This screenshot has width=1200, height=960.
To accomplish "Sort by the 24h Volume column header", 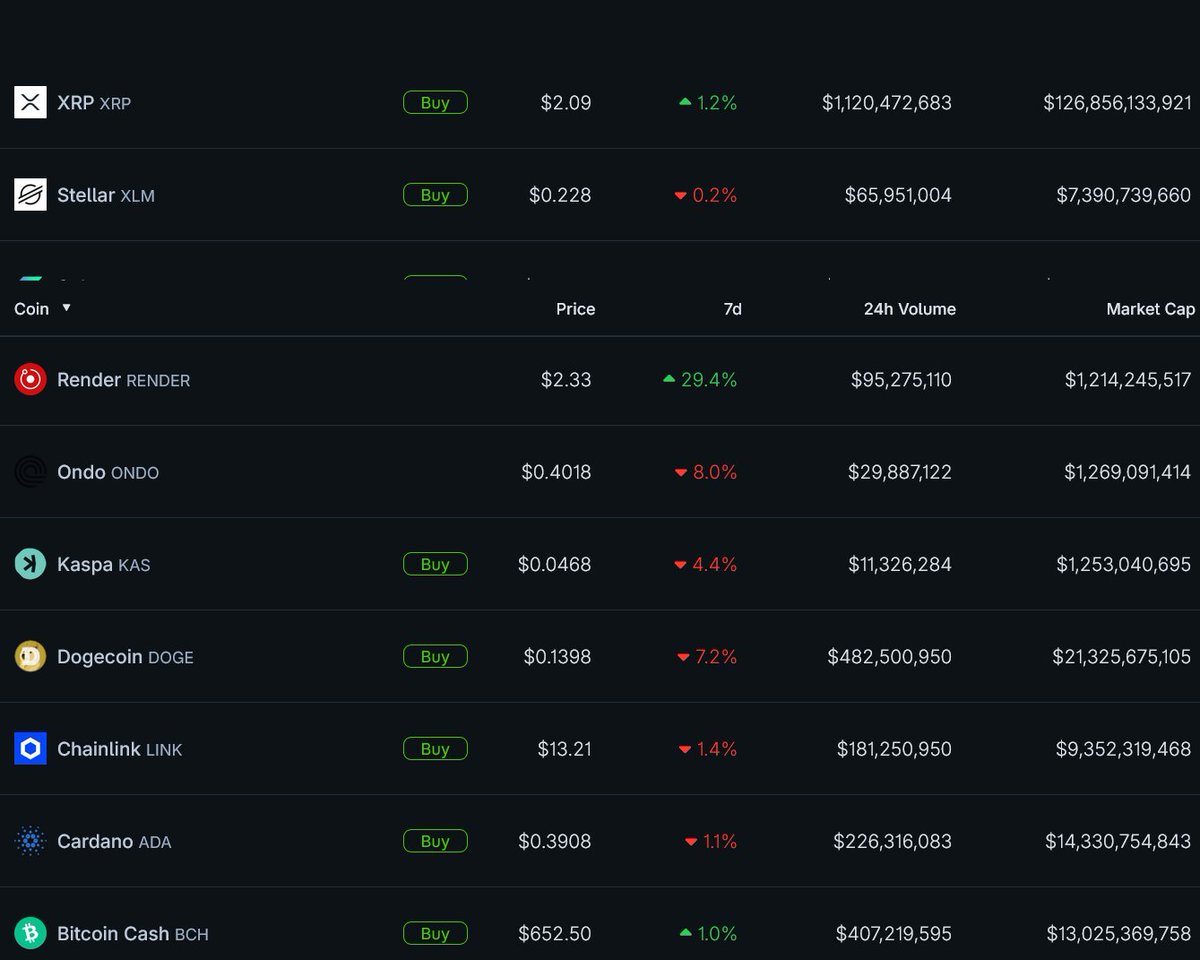I will (910, 309).
